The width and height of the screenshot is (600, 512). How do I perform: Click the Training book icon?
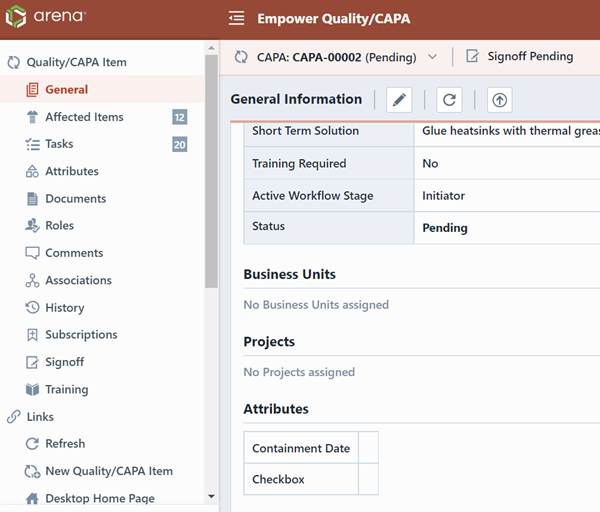[x=33, y=390]
